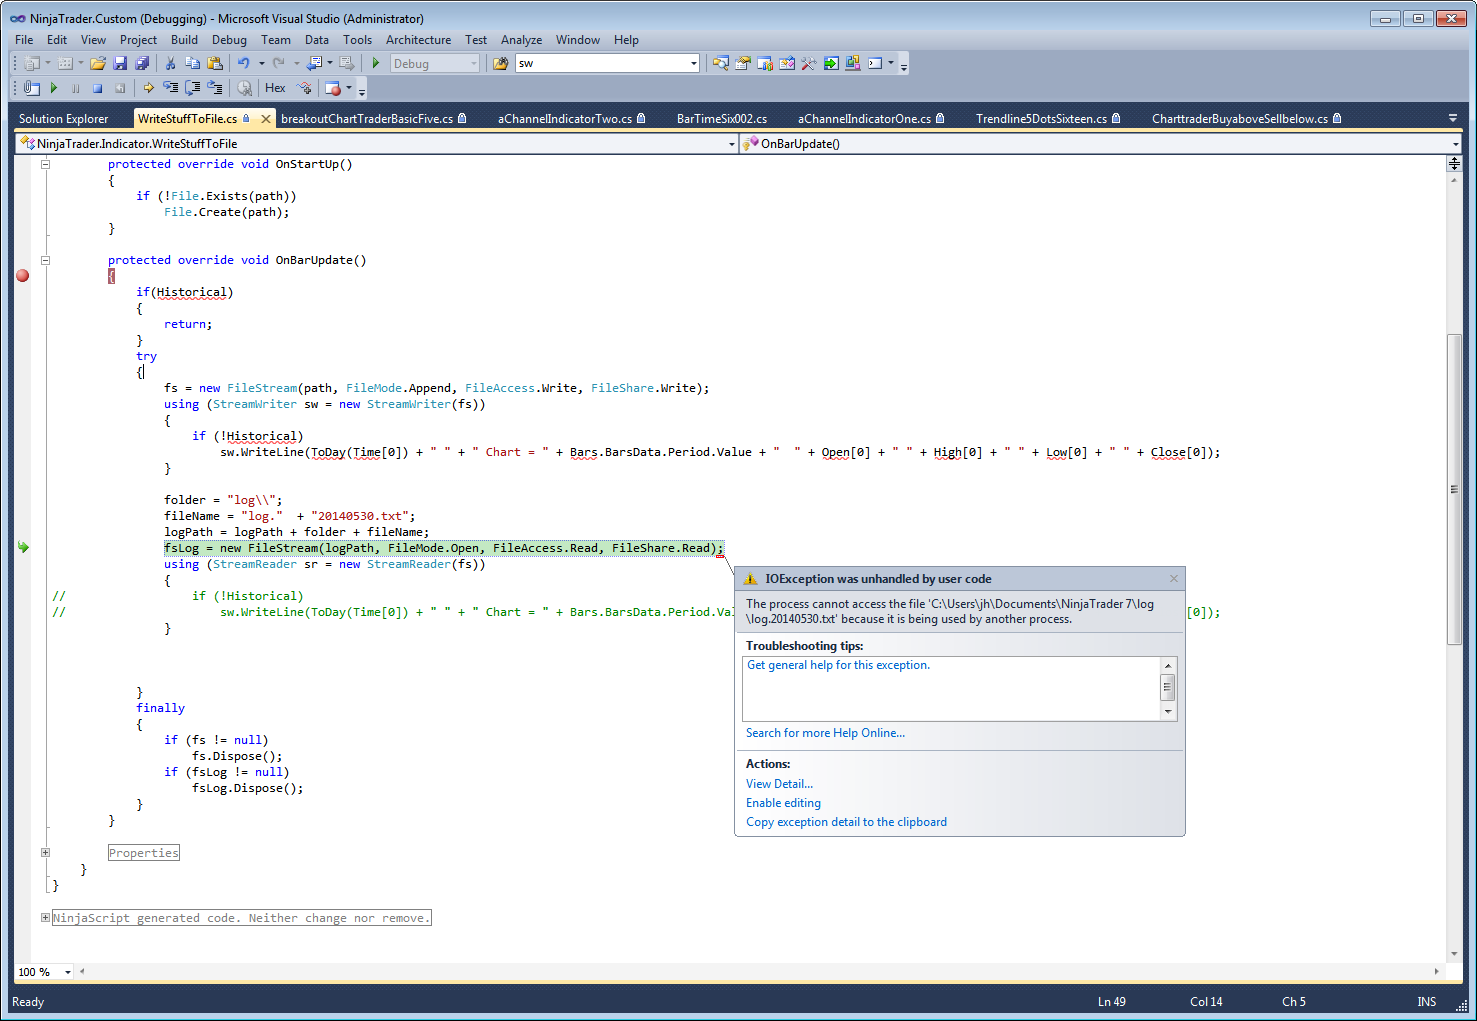Click the Open File folder icon
Image resolution: width=1477 pixels, height=1021 pixels.
[x=98, y=63]
